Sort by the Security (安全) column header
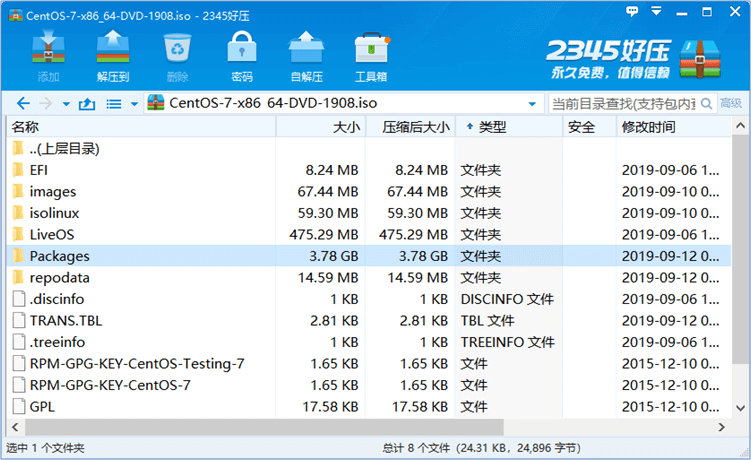Image resolution: width=751 pixels, height=460 pixels. [590, 127]
